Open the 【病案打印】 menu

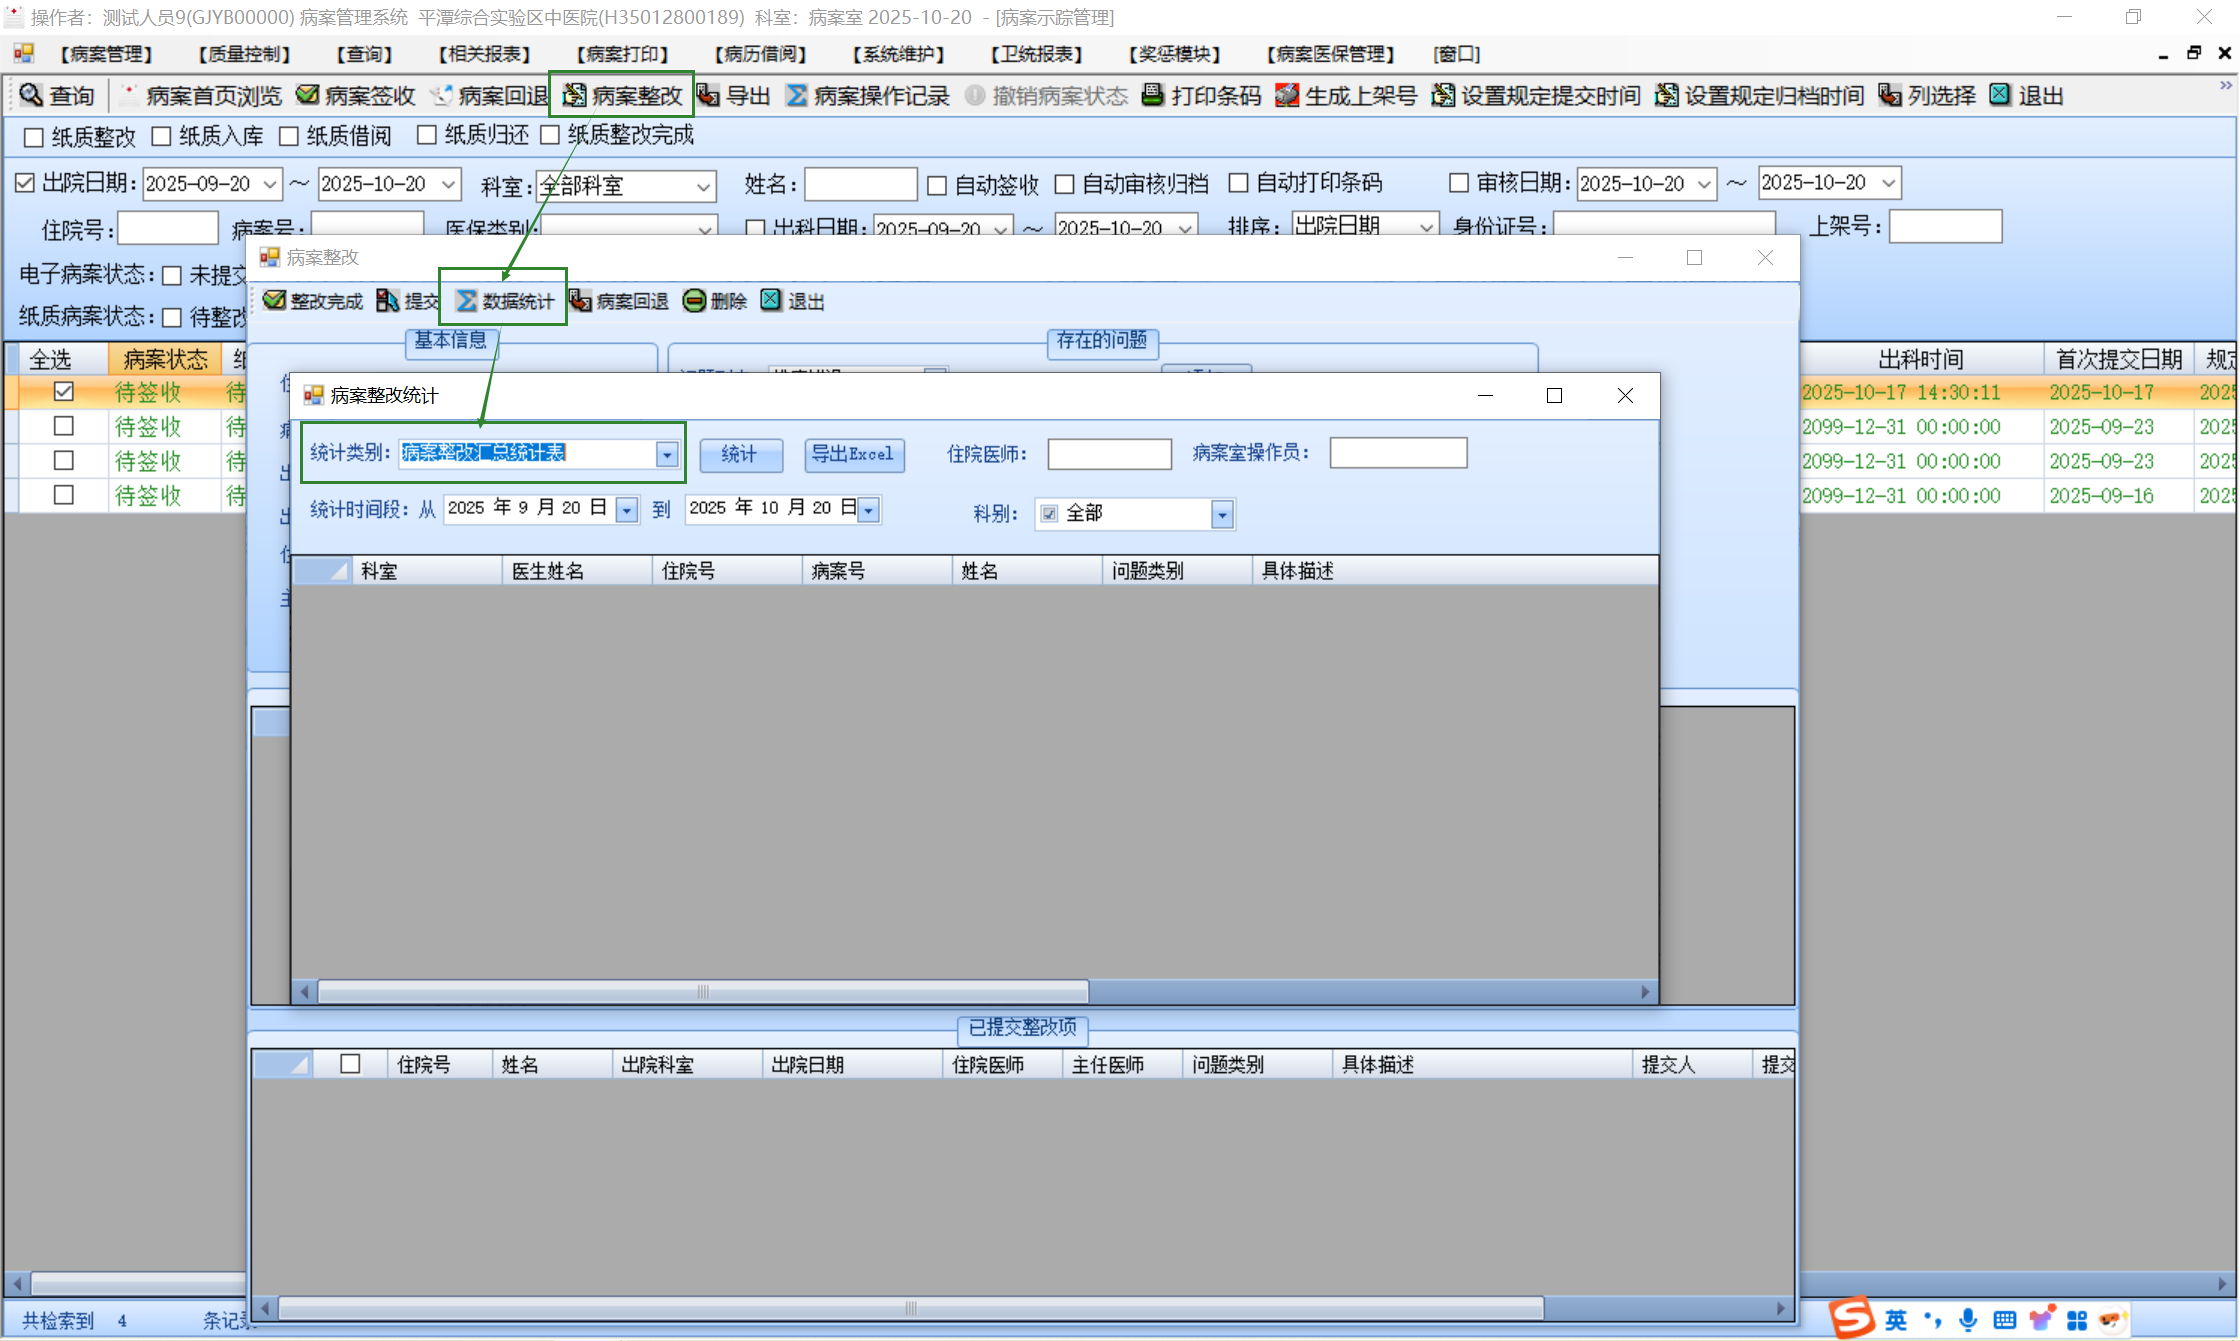tap(621, 54)
